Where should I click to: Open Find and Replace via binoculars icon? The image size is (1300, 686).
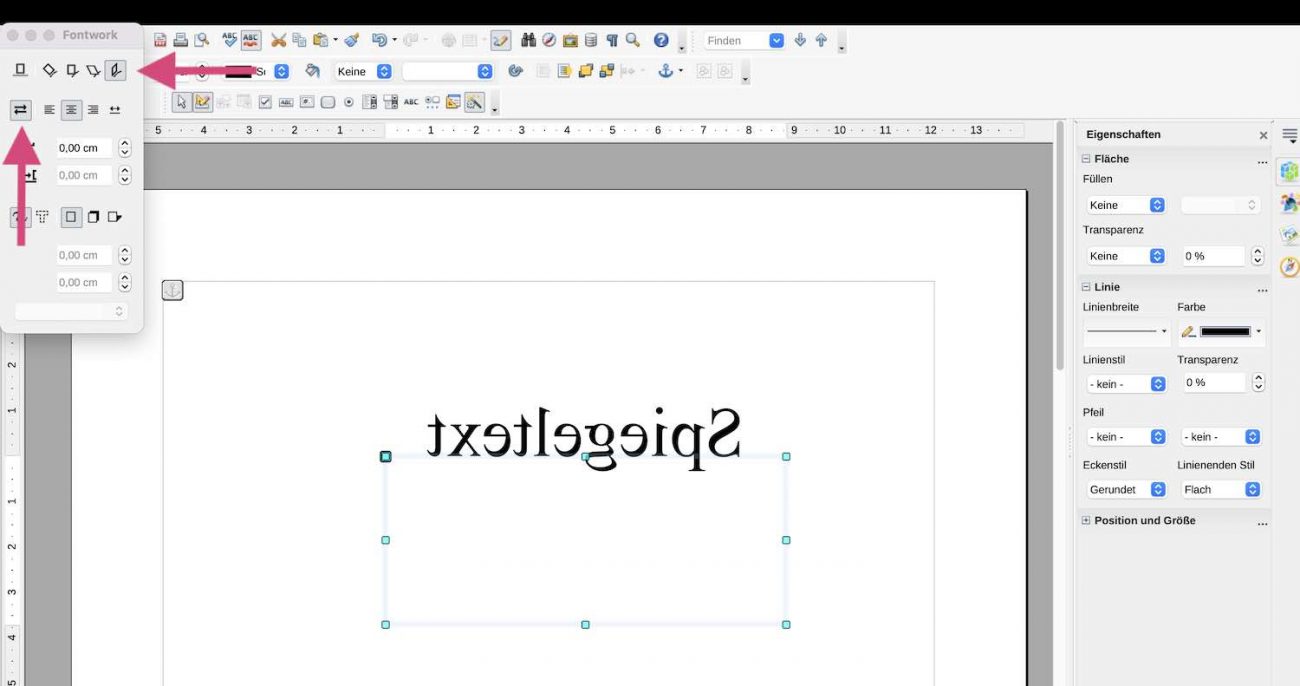coord(529,40)
